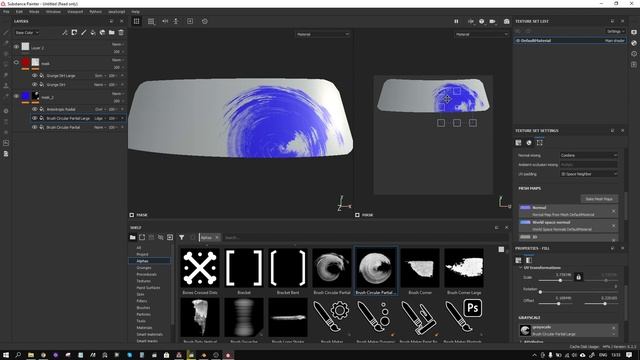This screenshot has width=640, height=360.
Task: Toggle symmetry icon in top toolbar
Action: 165,21
